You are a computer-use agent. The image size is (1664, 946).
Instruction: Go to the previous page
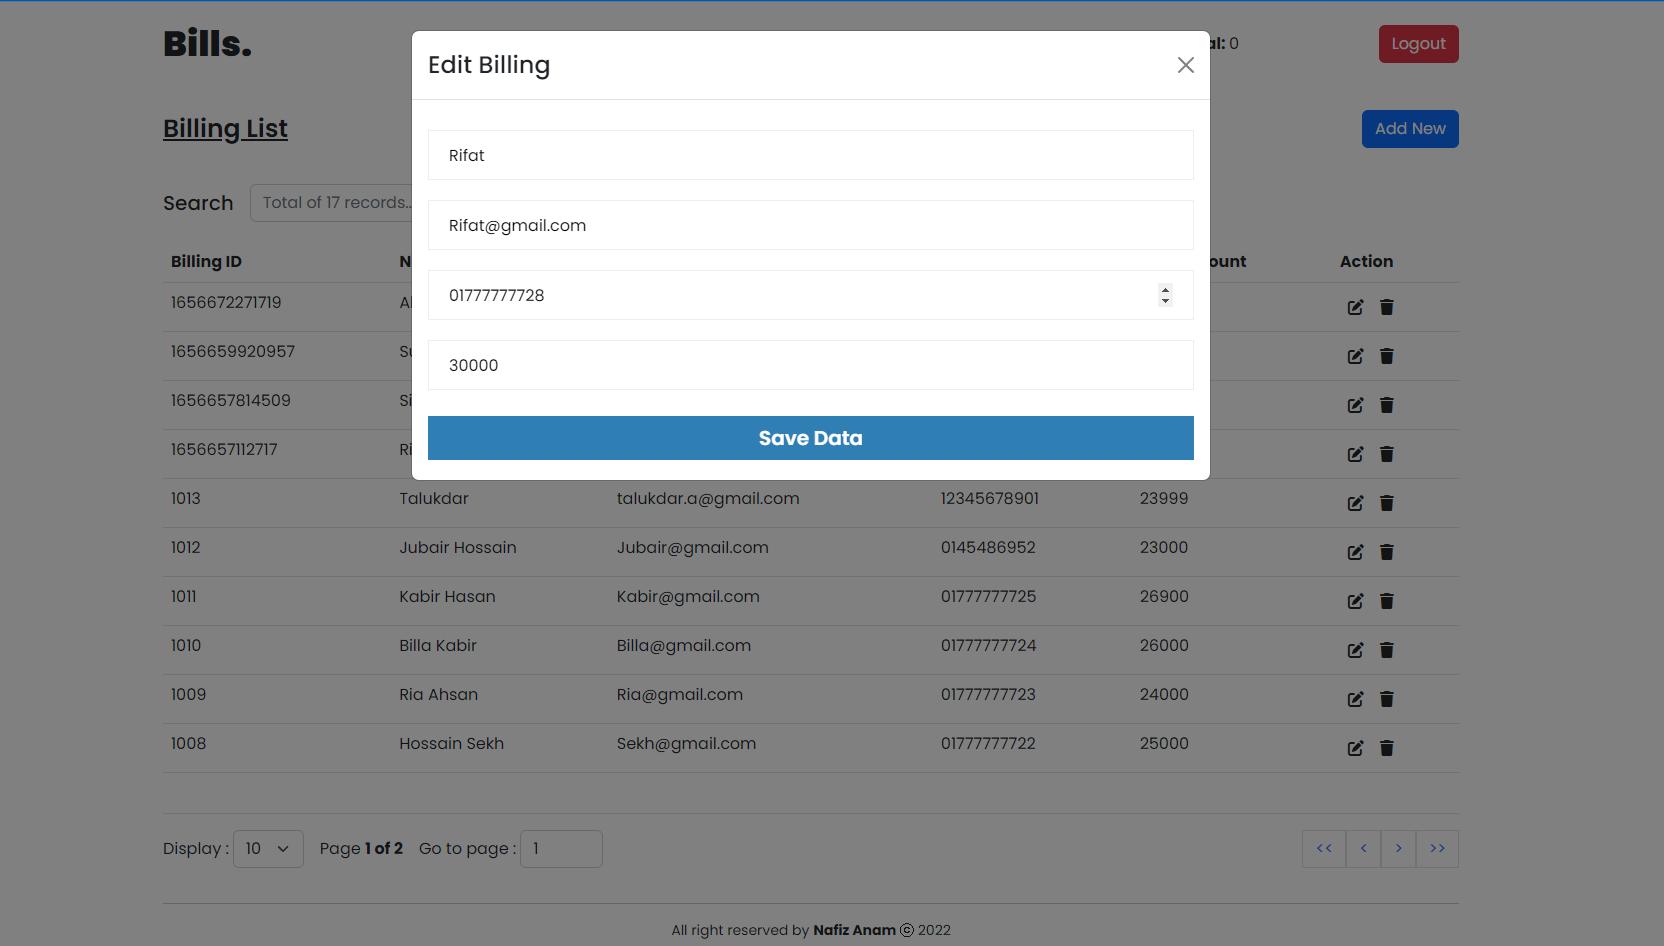pyautogui.click(x=1363, y=849)
